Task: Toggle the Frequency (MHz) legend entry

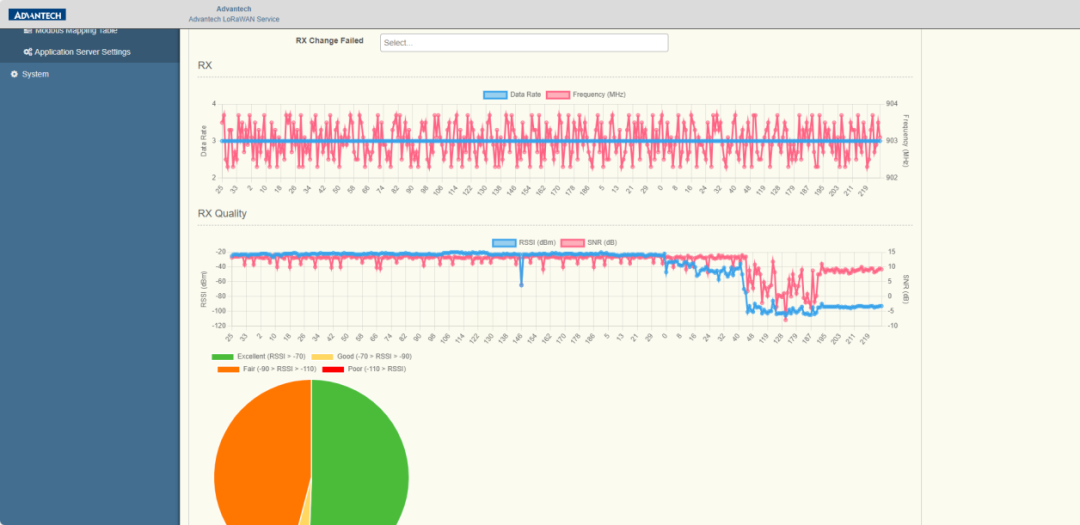Action: 585,94
